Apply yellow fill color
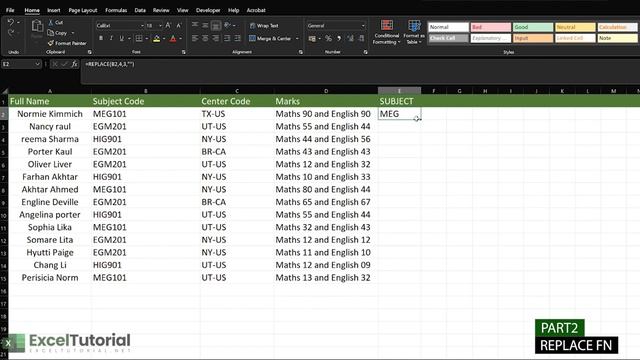The height and width of the screenshot is (360, 640). click(x=156, y=38)
